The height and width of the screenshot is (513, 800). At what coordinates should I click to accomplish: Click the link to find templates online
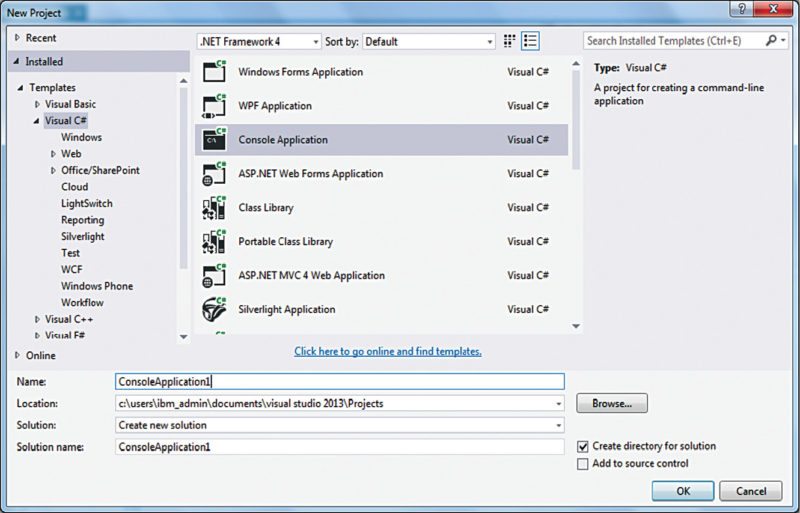click(x=388, y=351)
